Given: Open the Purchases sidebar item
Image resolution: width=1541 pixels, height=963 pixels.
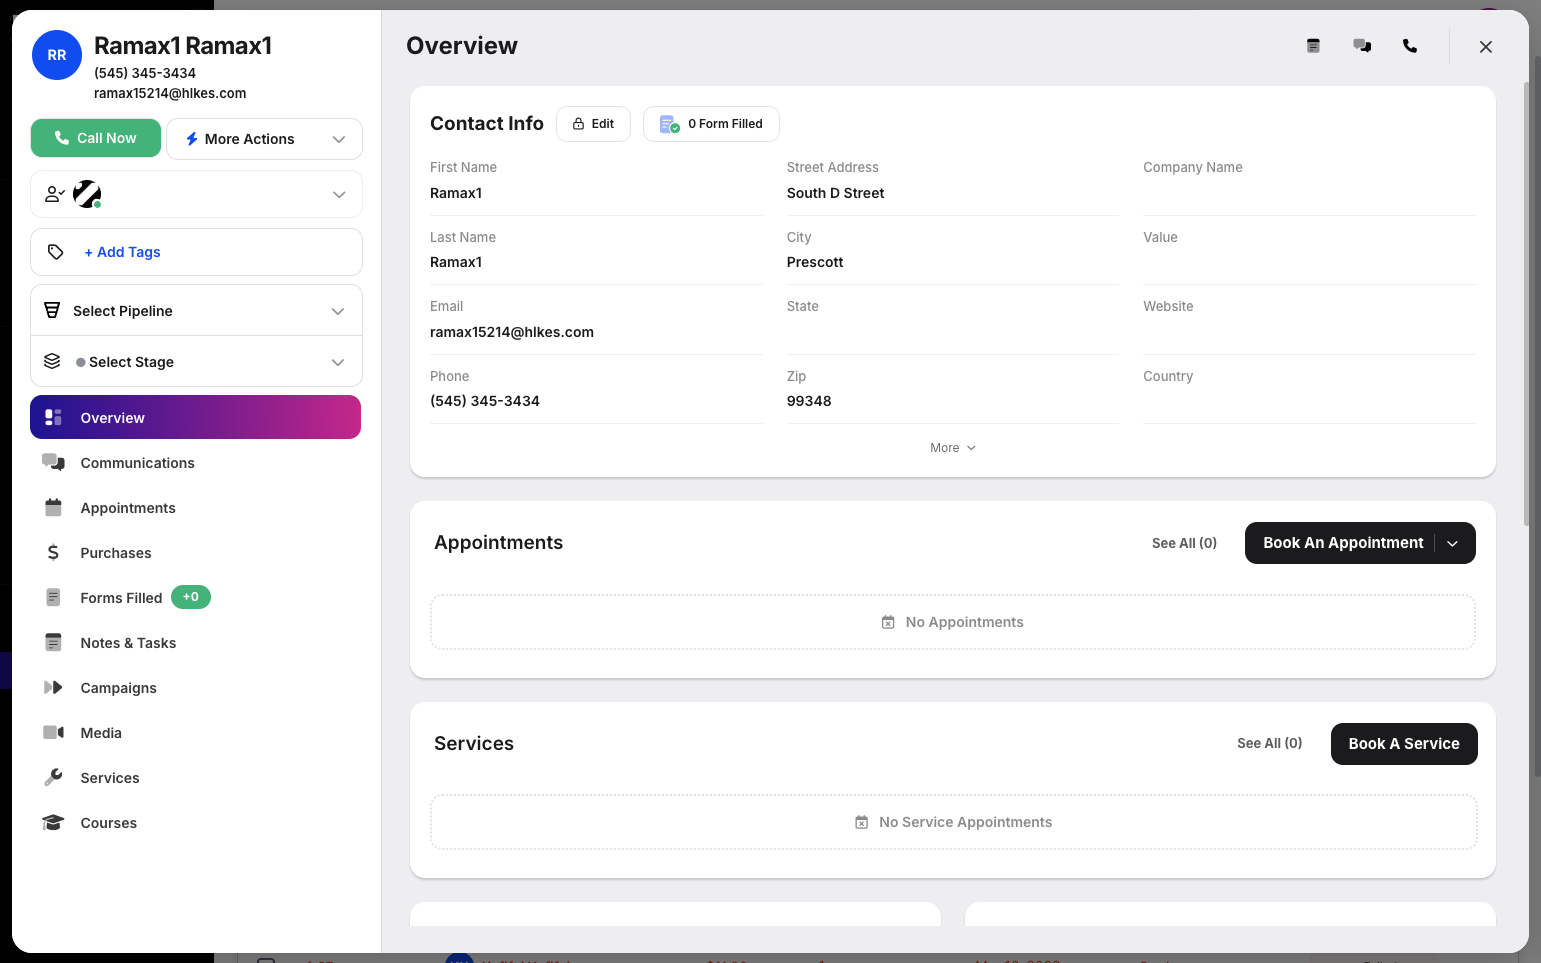Looking at the screenshot, I should (116, 553).
